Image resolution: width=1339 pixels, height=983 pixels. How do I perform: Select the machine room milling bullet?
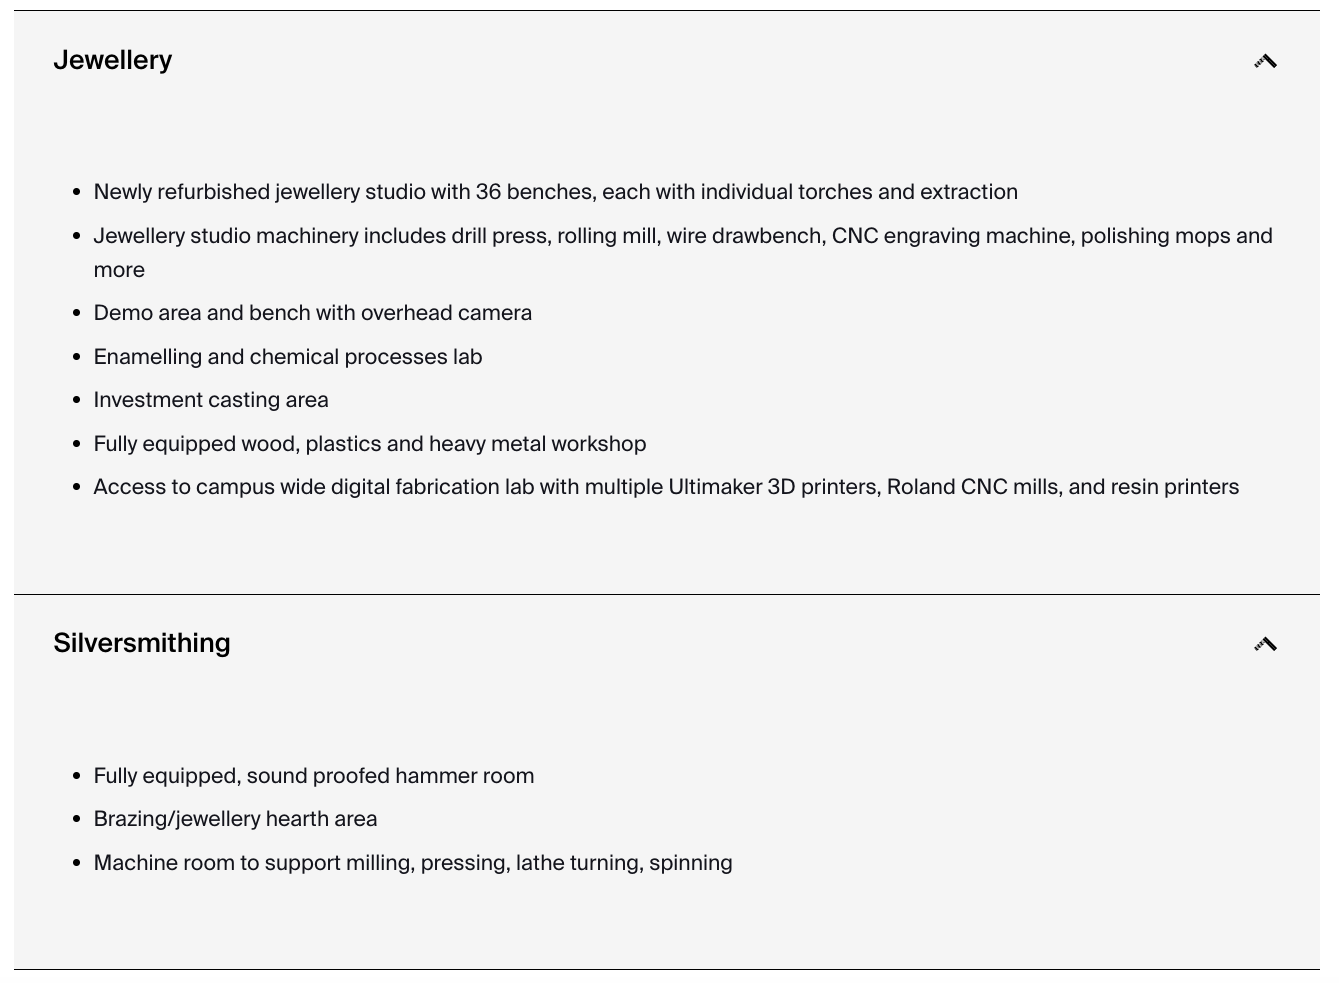click(413, 863)
